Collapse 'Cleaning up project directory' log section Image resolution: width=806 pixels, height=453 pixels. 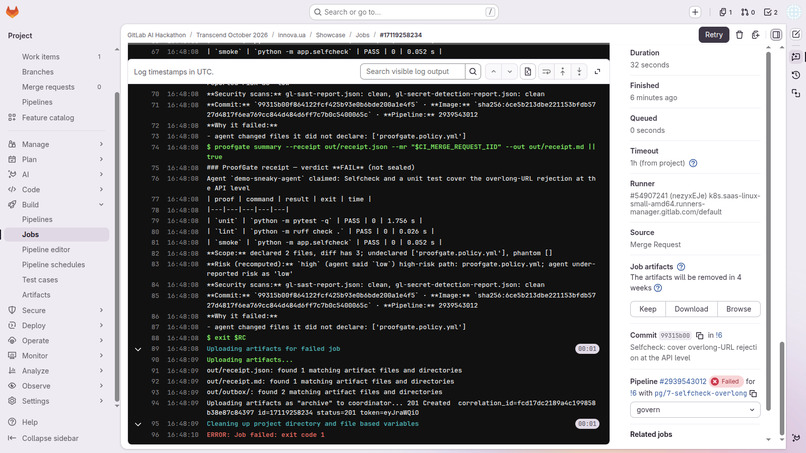(138, 424)
